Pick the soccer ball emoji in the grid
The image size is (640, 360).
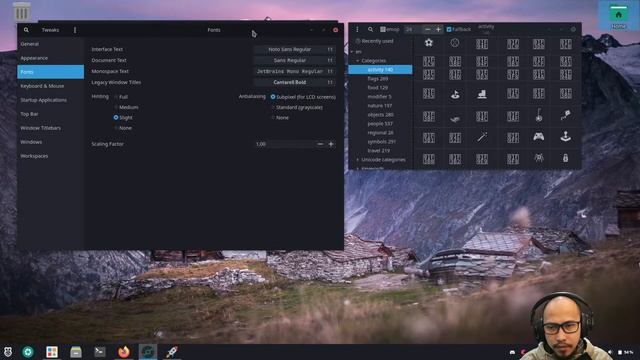pyautogui.click(x=429, y=42)
